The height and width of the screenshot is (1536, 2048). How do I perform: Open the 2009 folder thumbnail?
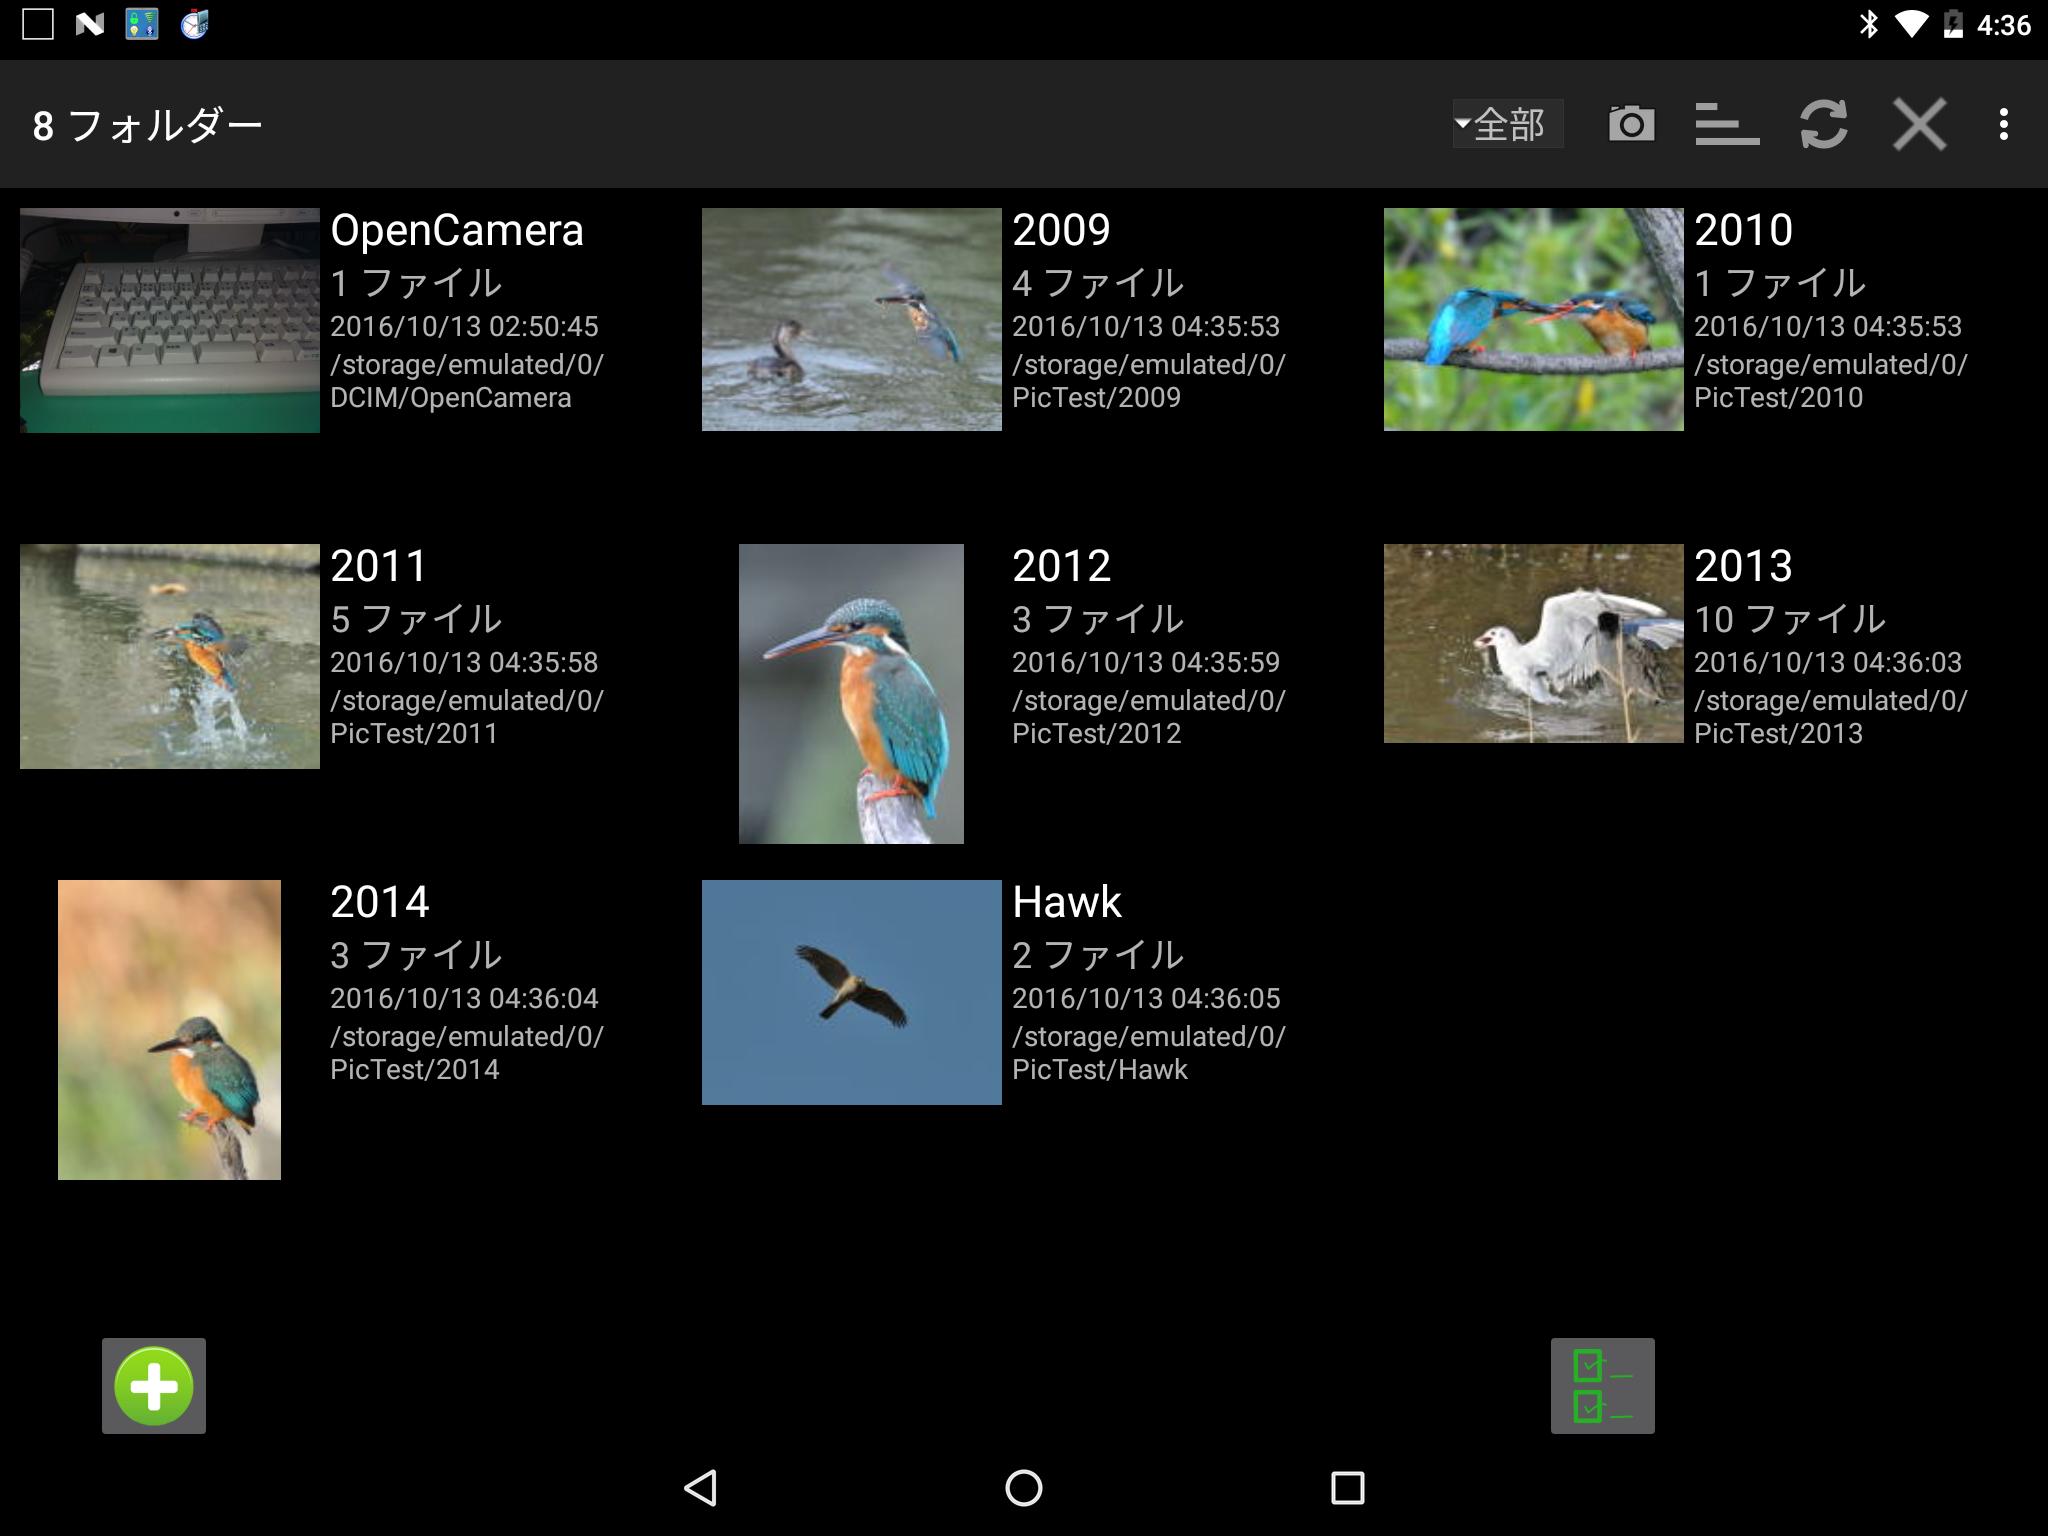tap(852, 319)
